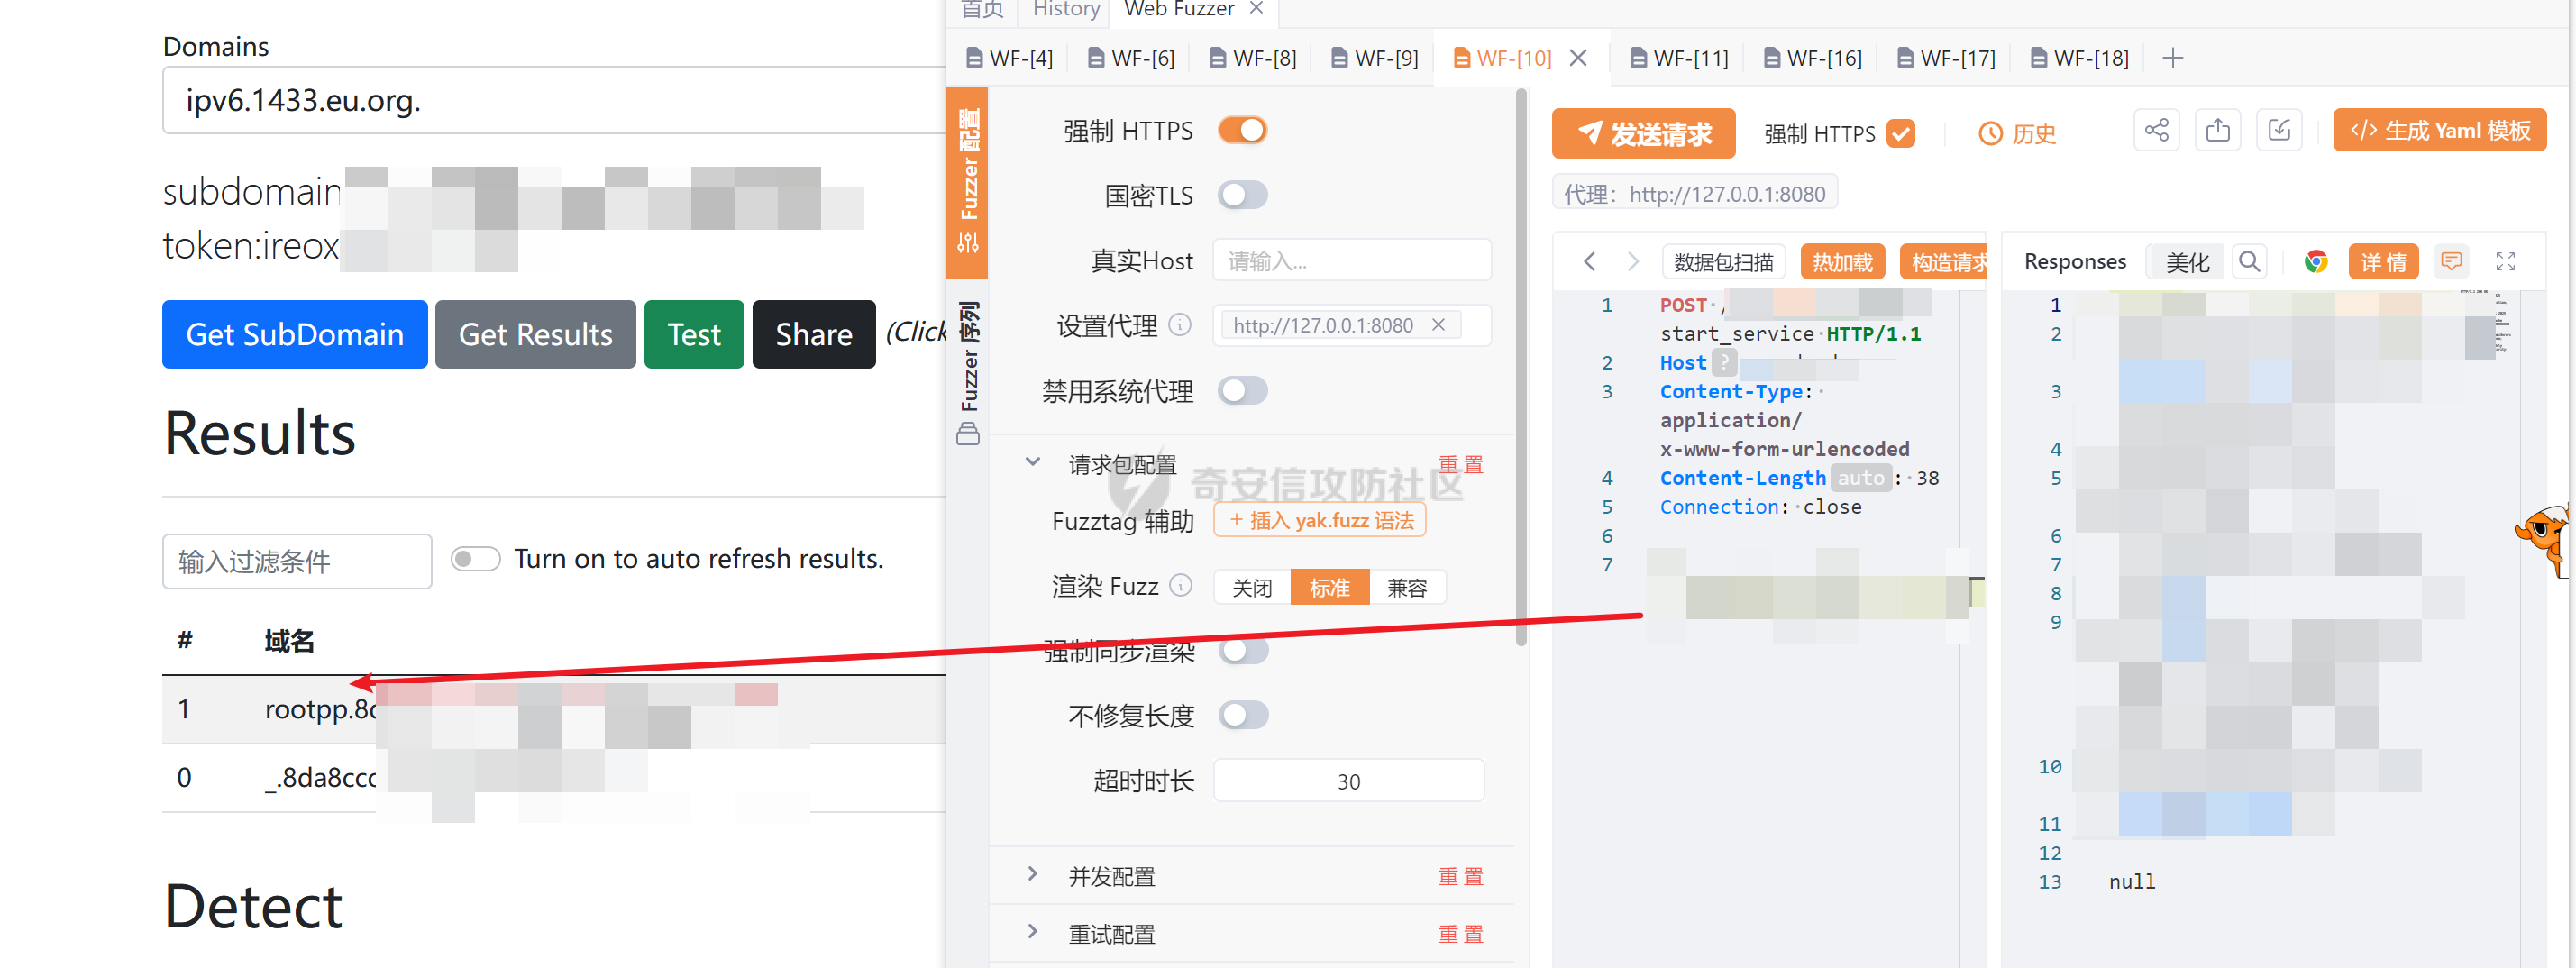This screenshot has width=2576, height=968.
Task: Switch to WF-[11] tab
Action: [x=1680, y=58]
